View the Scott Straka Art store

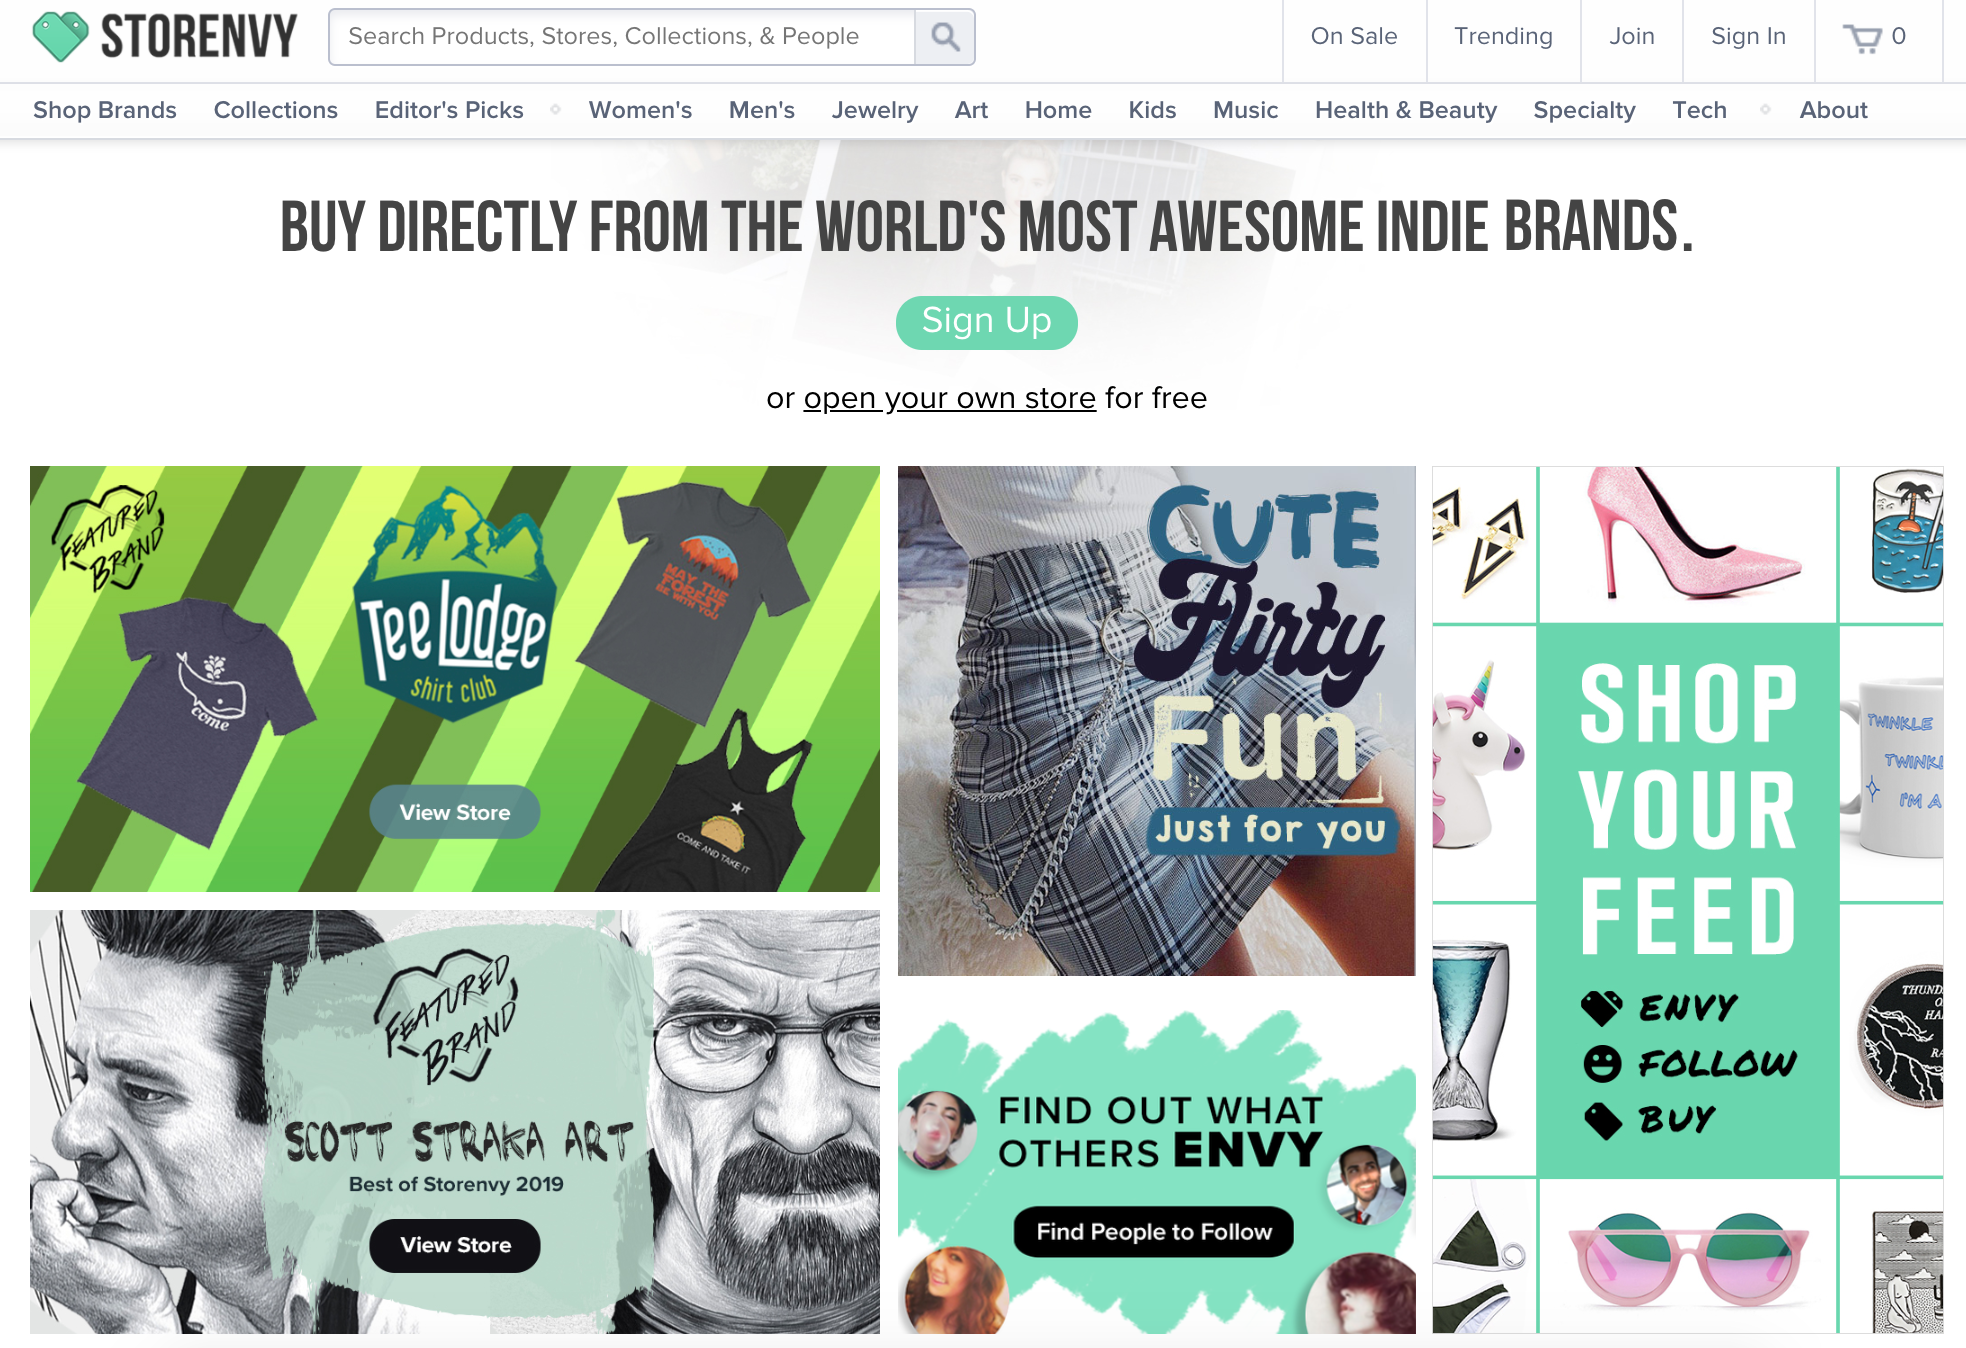pos(455,1245)
